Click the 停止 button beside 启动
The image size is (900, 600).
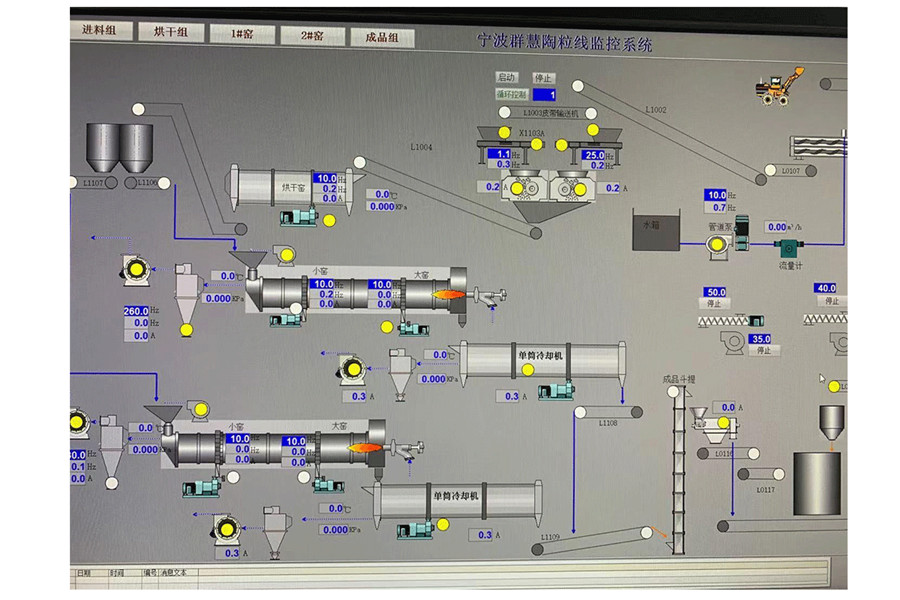pos(542,78)
